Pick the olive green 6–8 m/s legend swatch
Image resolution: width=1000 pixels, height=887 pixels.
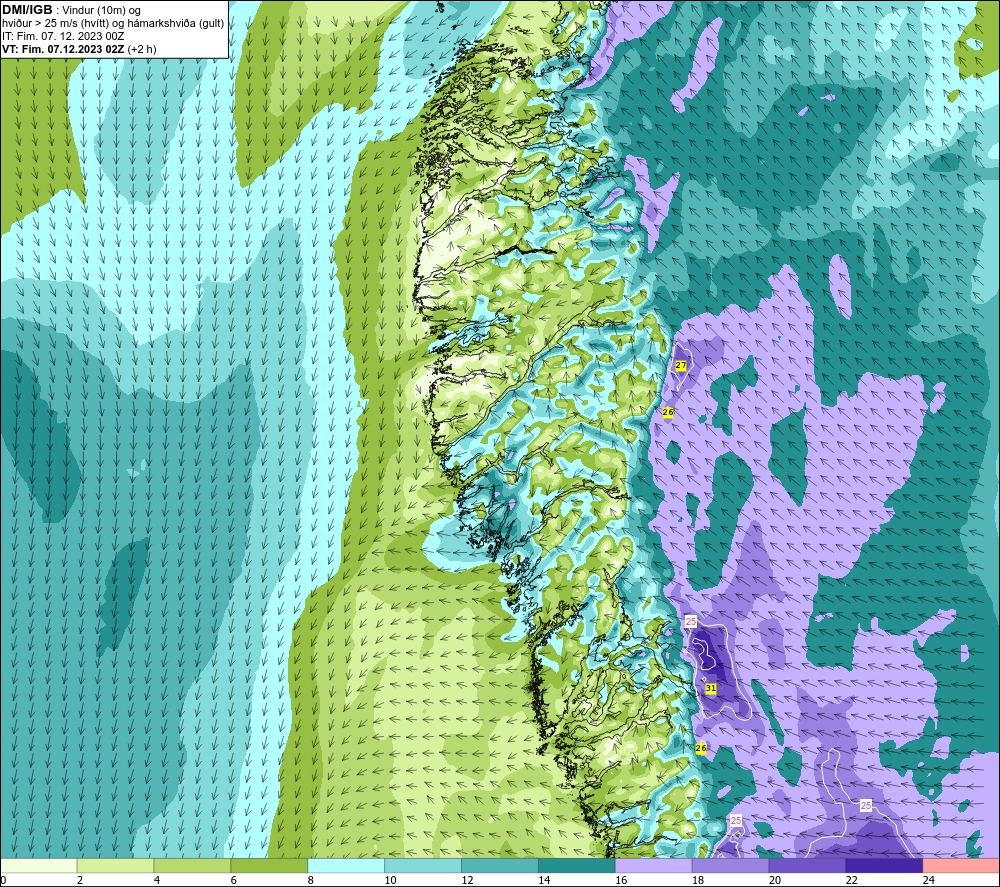[269, 866]
